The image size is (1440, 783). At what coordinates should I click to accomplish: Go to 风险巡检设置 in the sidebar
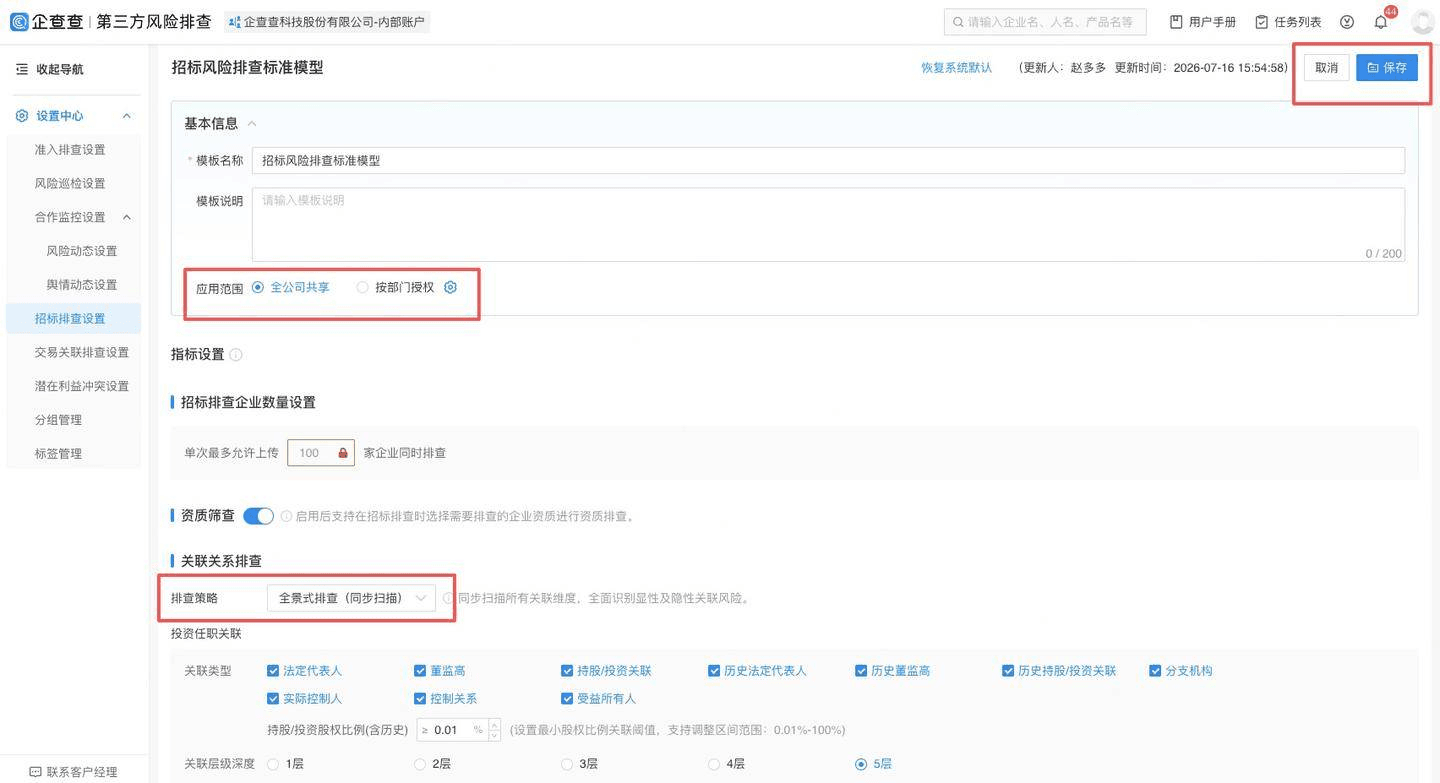click(x=70, y=184)
